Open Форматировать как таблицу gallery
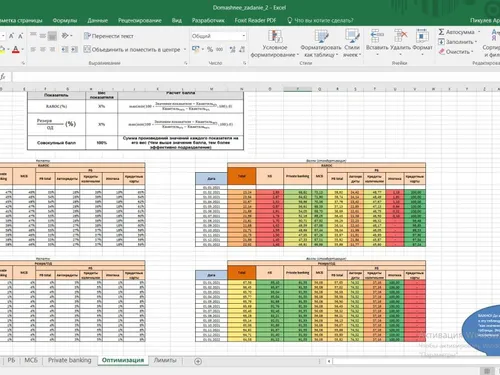500x375 pixels. click(x=321, y=43)
